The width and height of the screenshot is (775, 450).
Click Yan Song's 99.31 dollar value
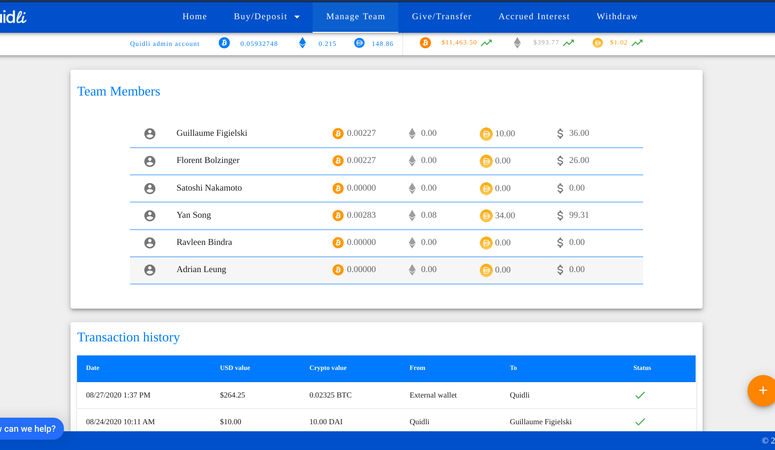click(579, 215)
